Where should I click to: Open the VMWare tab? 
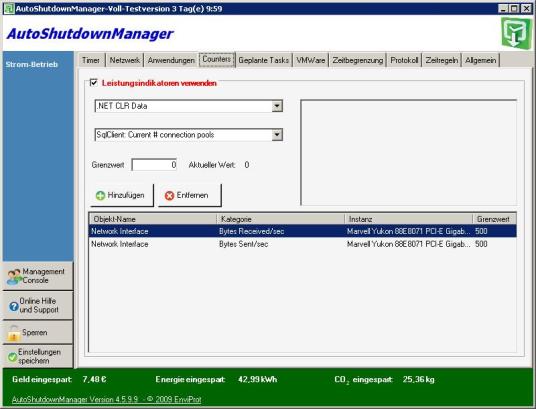(310, 60)
